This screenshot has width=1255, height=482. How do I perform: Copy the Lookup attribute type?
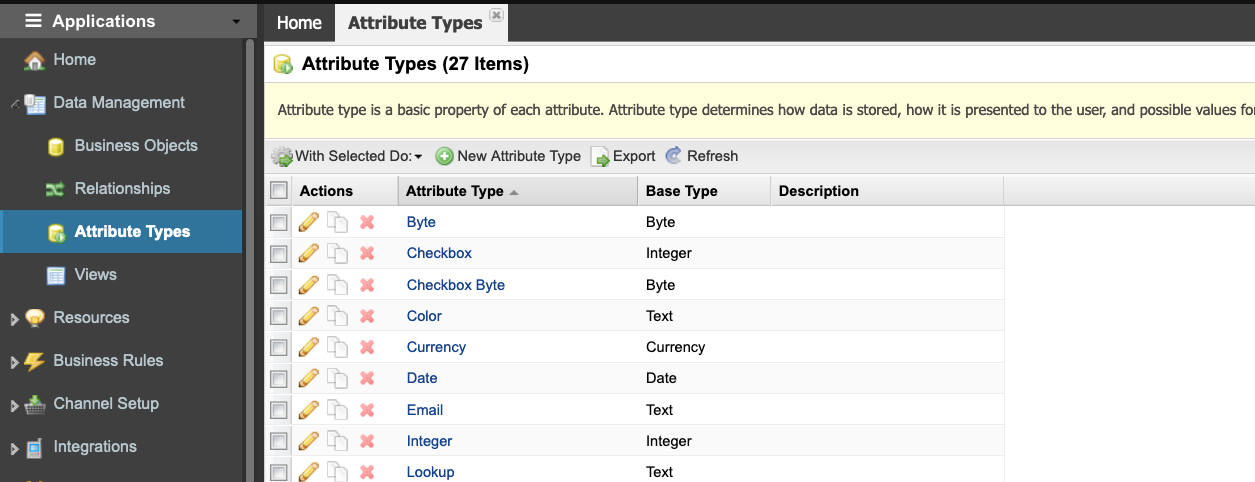338,472
